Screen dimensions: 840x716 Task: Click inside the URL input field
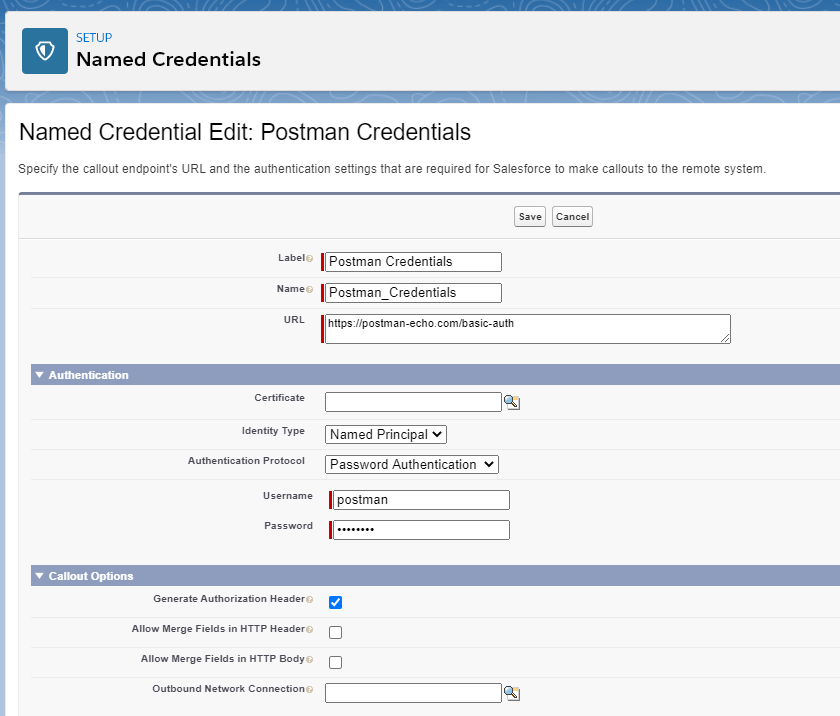[520, 328]
